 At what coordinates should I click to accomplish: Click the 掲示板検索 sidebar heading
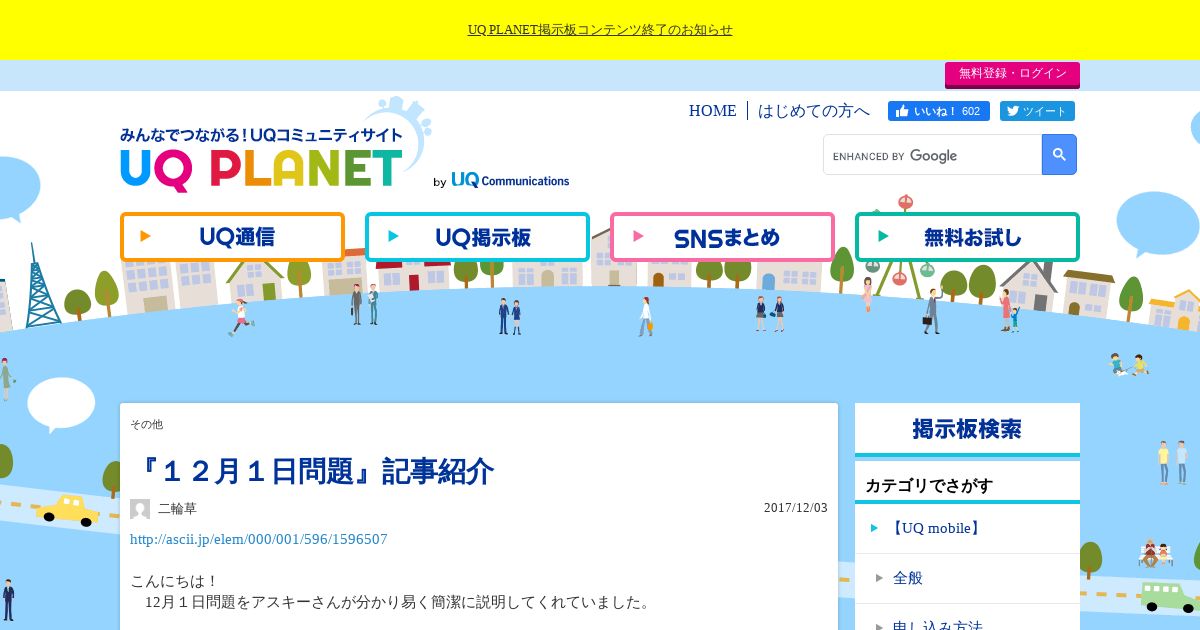(x=967, y=429)
